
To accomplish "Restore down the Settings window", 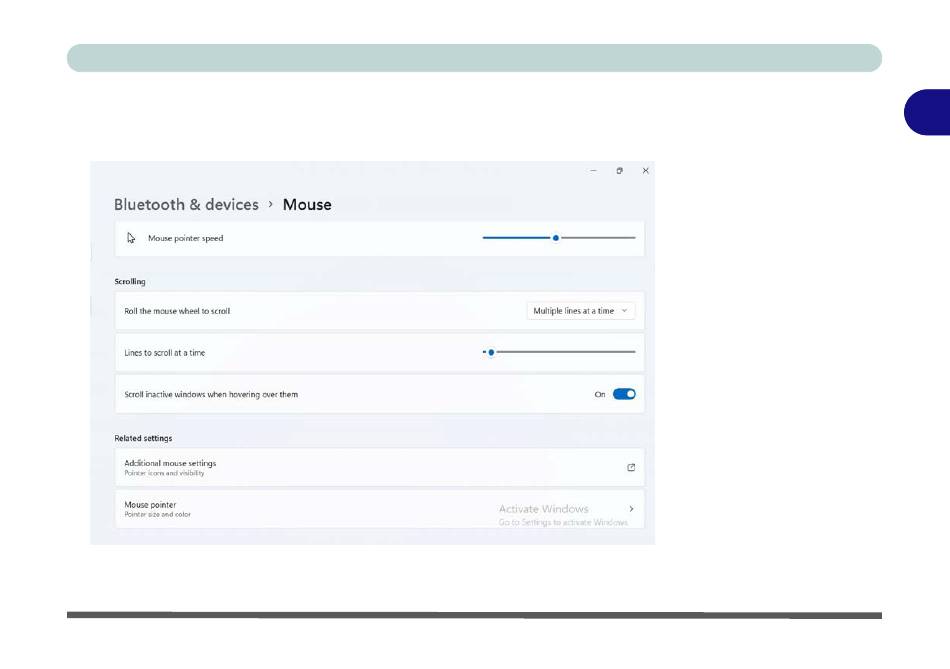I will [620, 171].
